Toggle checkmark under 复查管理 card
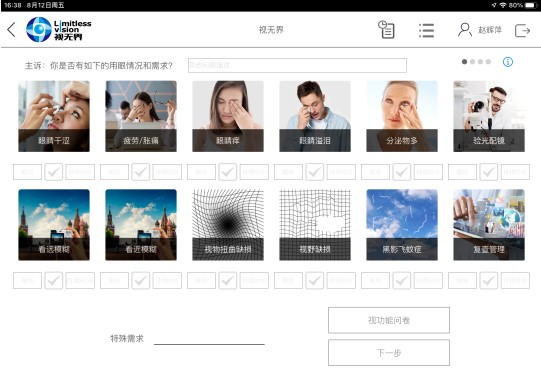Screen dimensions: 541x385 click(x=489, y=280)
